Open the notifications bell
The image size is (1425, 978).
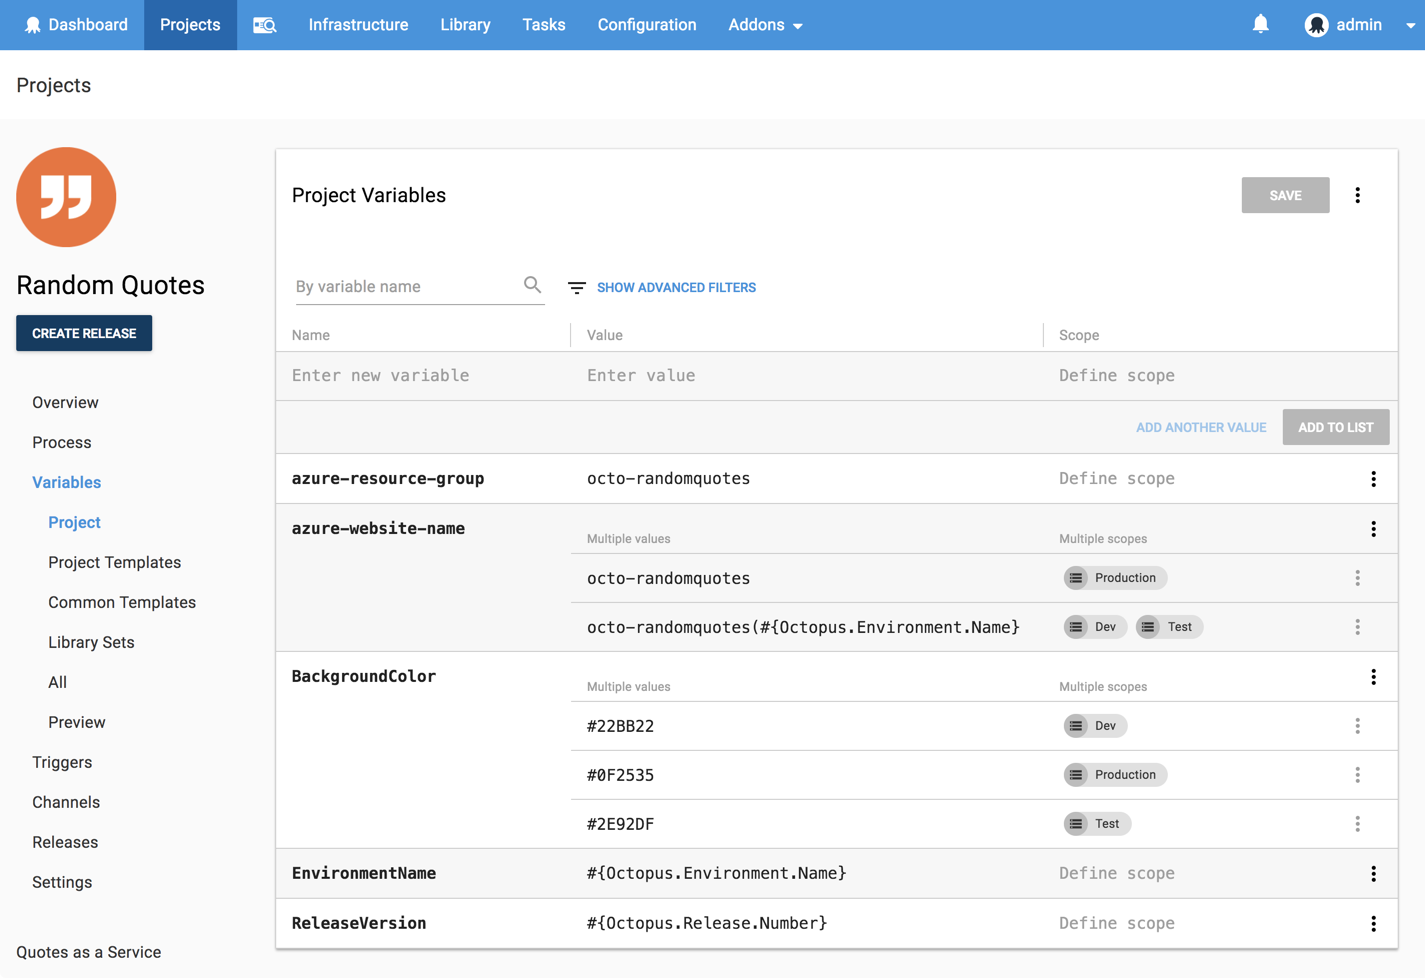(1261, 24)
